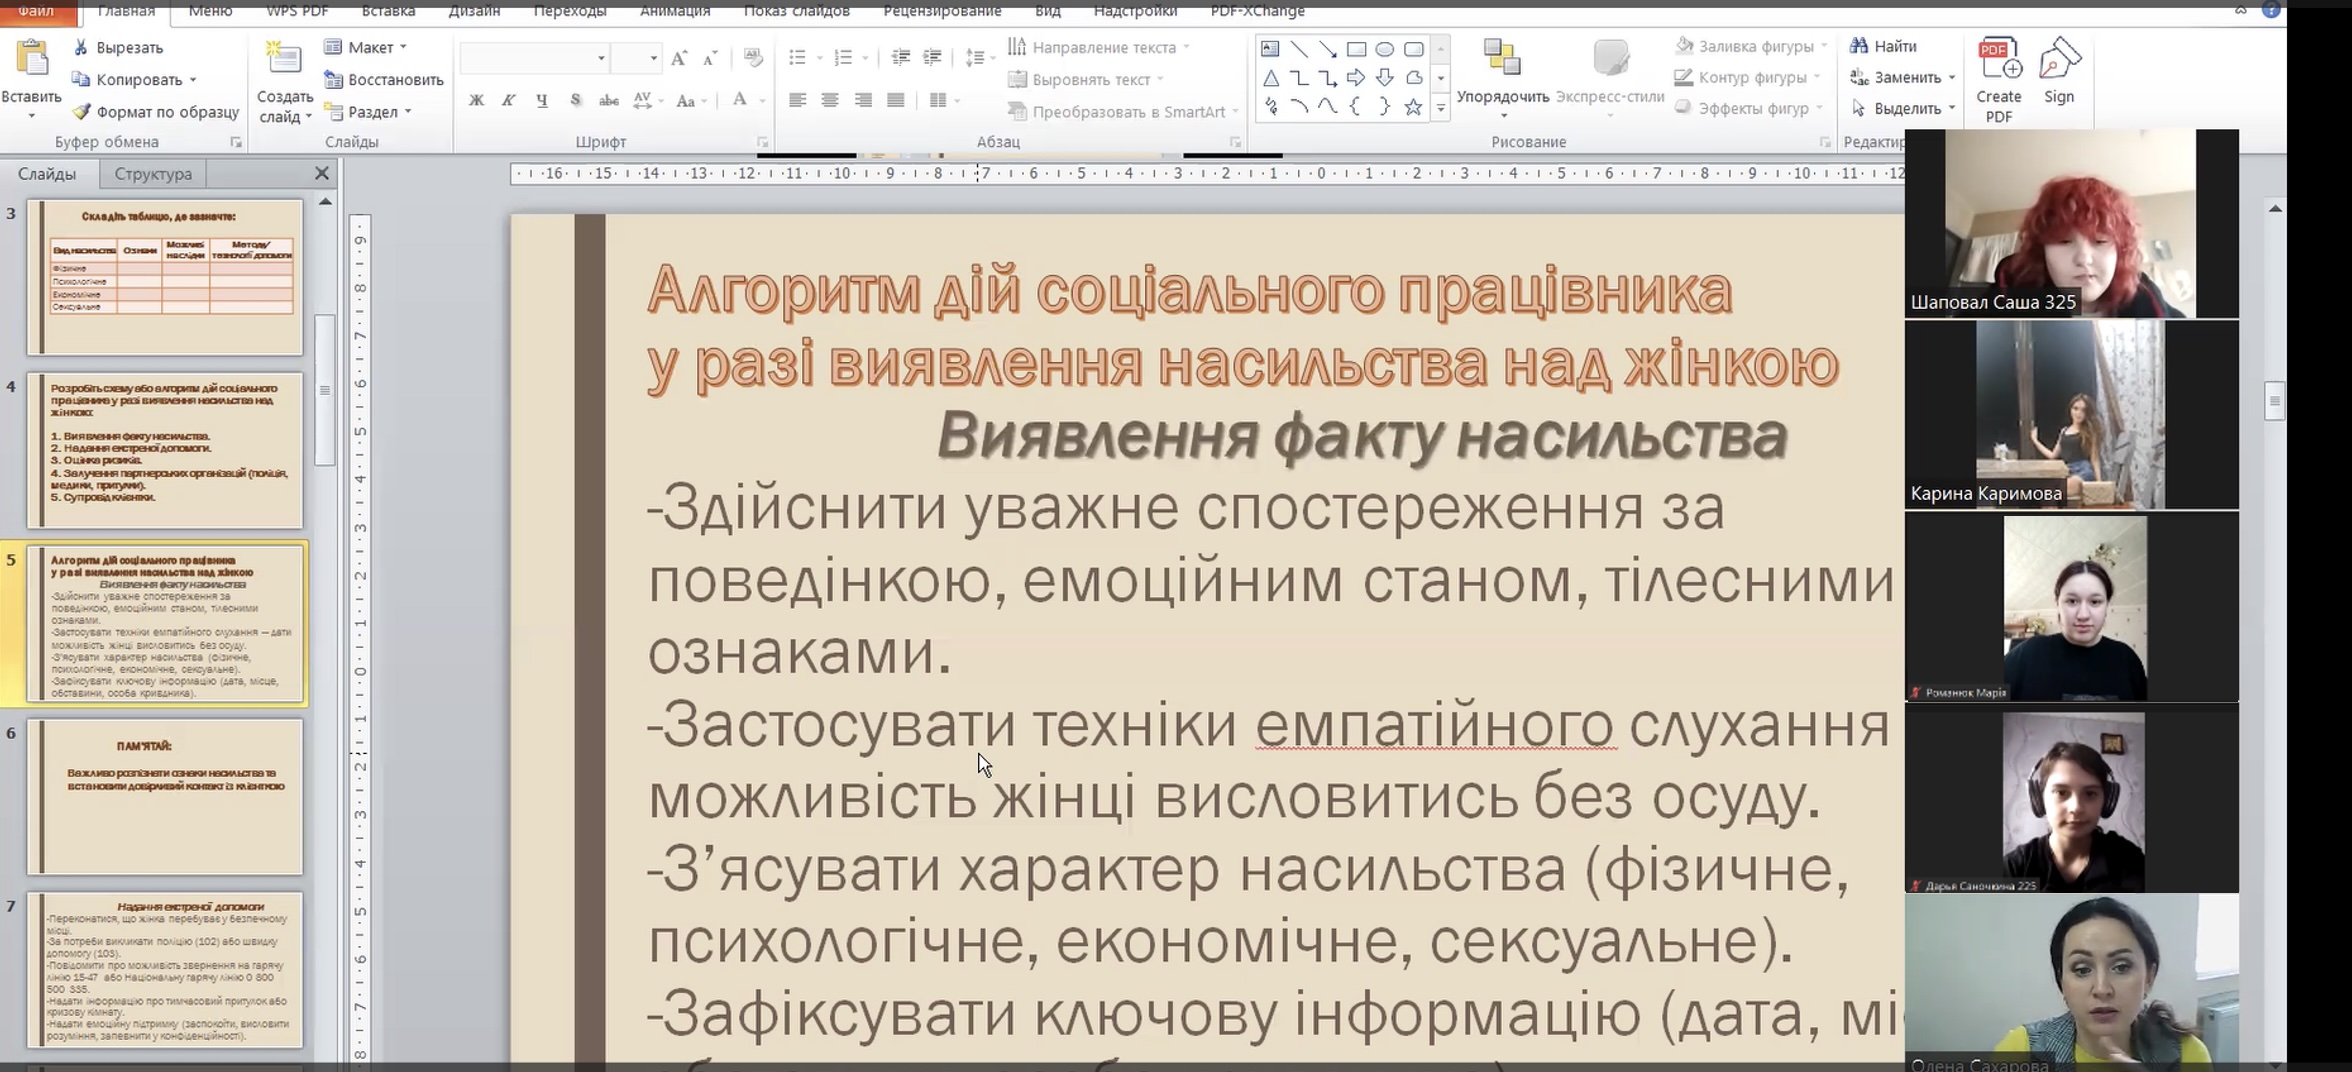Screen dimensions: 2352x1072
Task: Switch to the Вставка ribbon tab
Action: click(388, 11)
